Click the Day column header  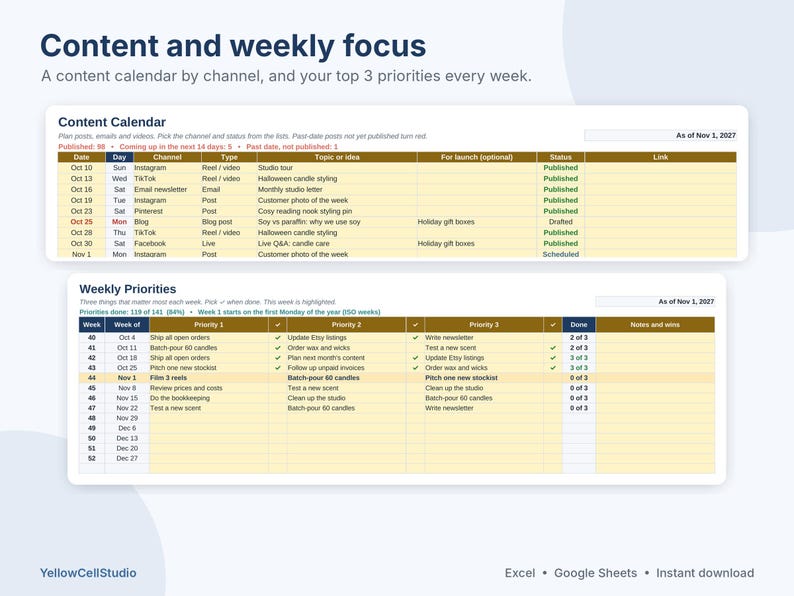[120, 157]
